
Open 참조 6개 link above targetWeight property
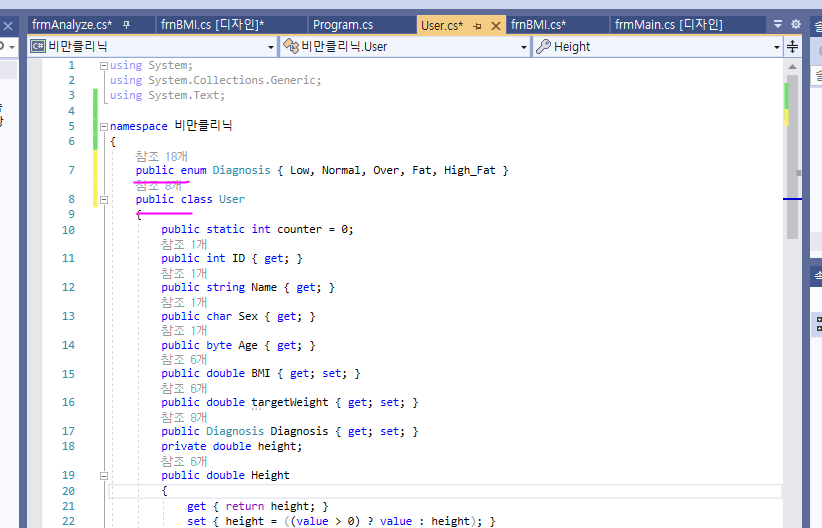(x=184, y=388)
